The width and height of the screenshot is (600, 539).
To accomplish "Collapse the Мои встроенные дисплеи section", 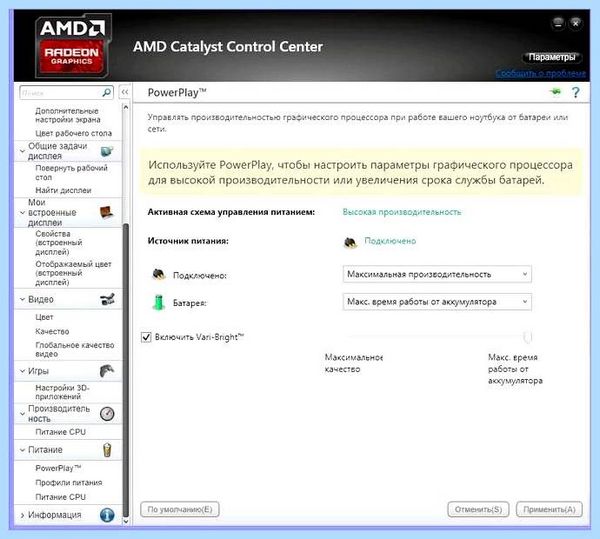I will [22, 212].
